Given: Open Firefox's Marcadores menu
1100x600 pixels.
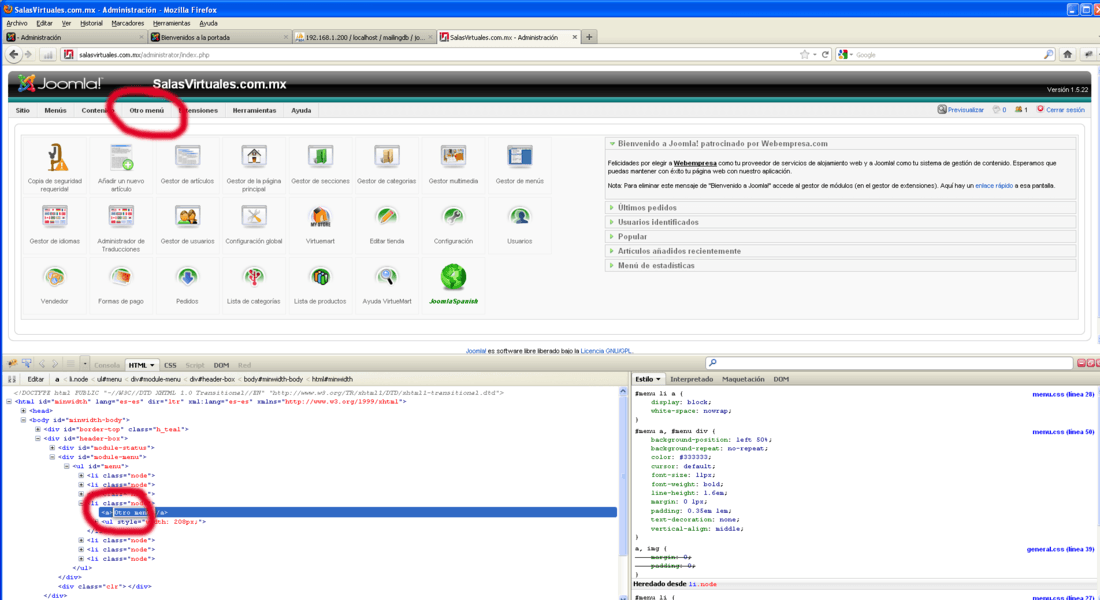Looking at the screenshot, I should (128, 23).
